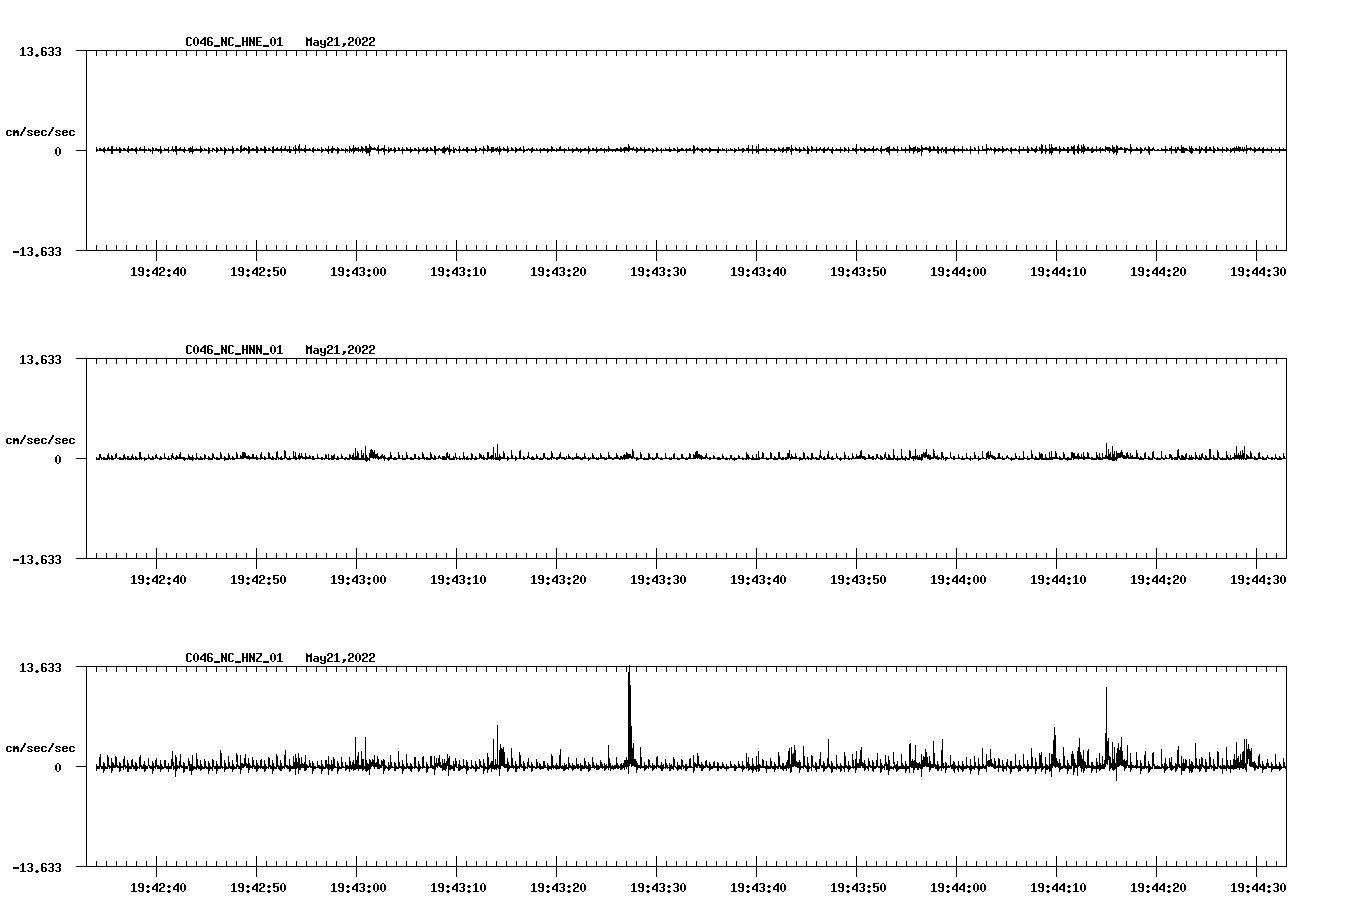Click the -13.633 lower limit of HNE plot
Image resolution: width=1358 pixels, height=924 pixels.
(37, 251)
